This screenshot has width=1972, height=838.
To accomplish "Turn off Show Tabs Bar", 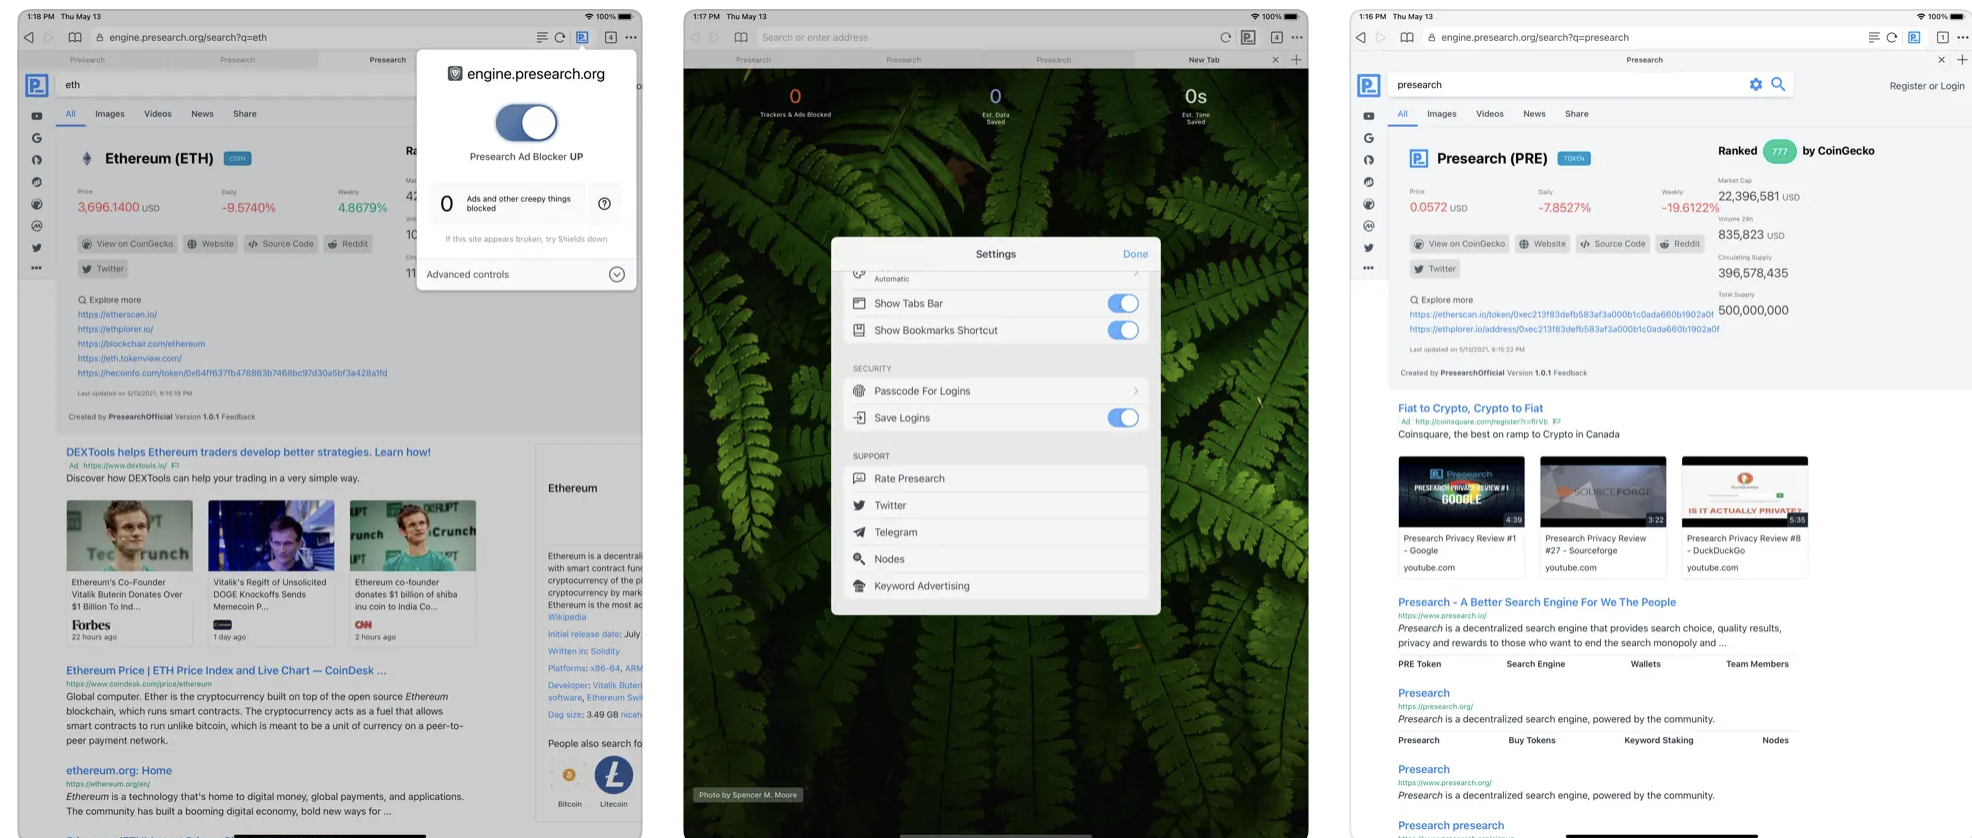I will (x=1123, y=303).
